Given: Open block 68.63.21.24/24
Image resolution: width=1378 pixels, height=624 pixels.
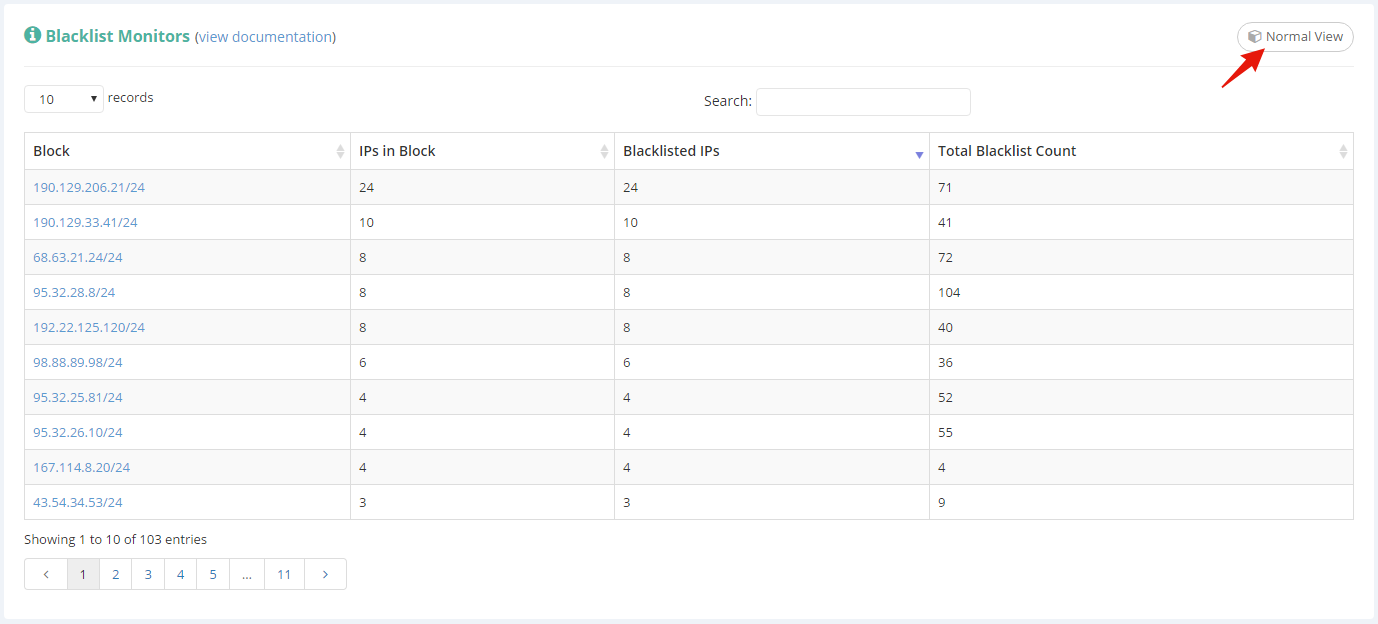Looking at the screenshot, I should tap(78, 257).
